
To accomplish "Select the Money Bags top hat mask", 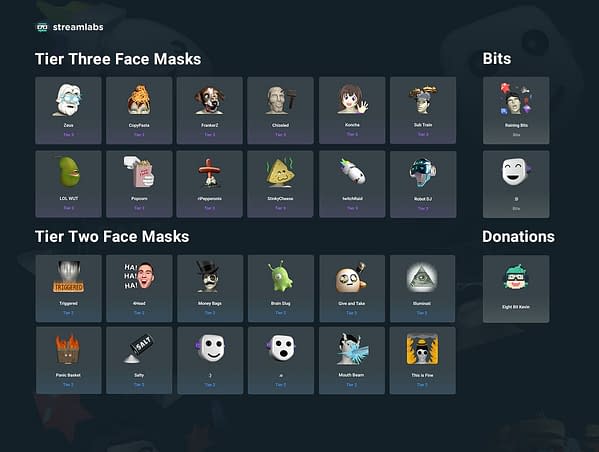I will click(210, 288).
